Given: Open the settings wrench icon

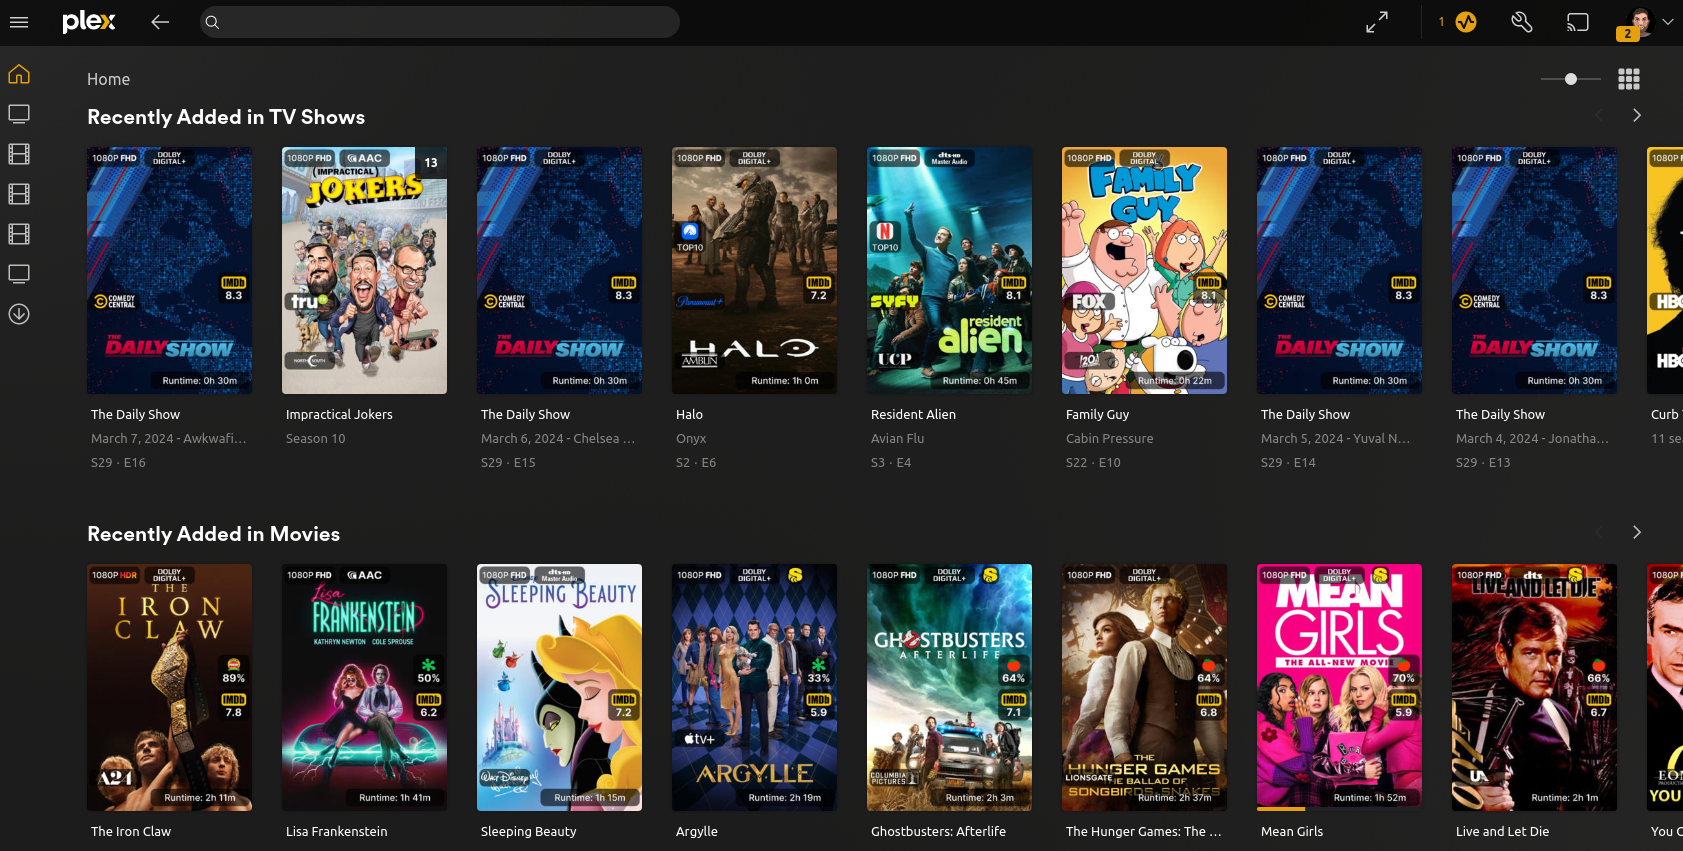Looking at the screenshot, I should 1522,22.
